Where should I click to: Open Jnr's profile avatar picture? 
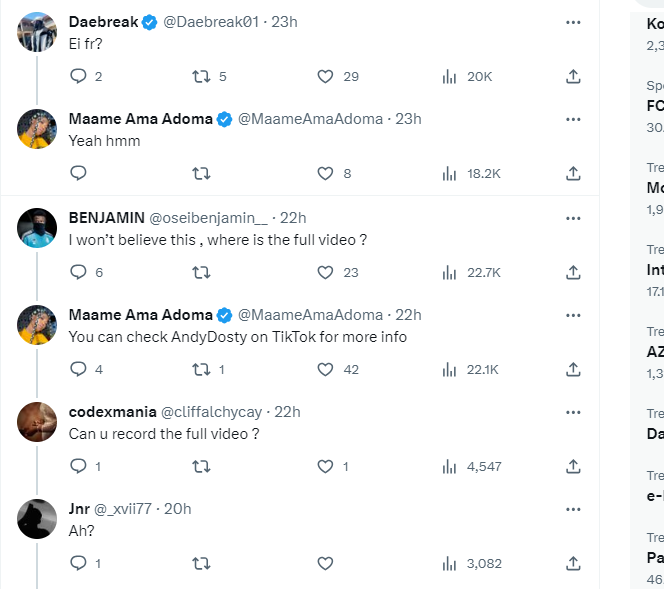point(37,519)
